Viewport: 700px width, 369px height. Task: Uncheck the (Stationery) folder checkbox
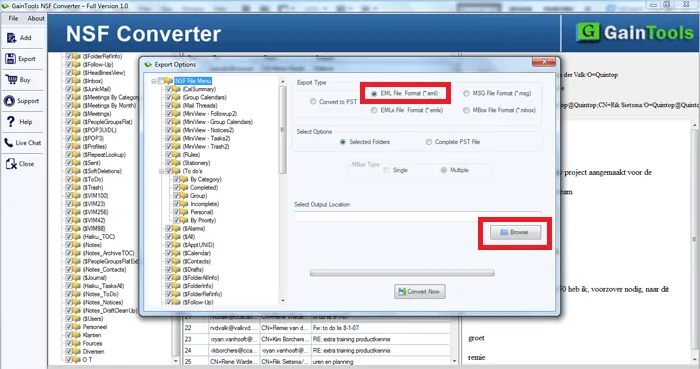tap(169, 163)
